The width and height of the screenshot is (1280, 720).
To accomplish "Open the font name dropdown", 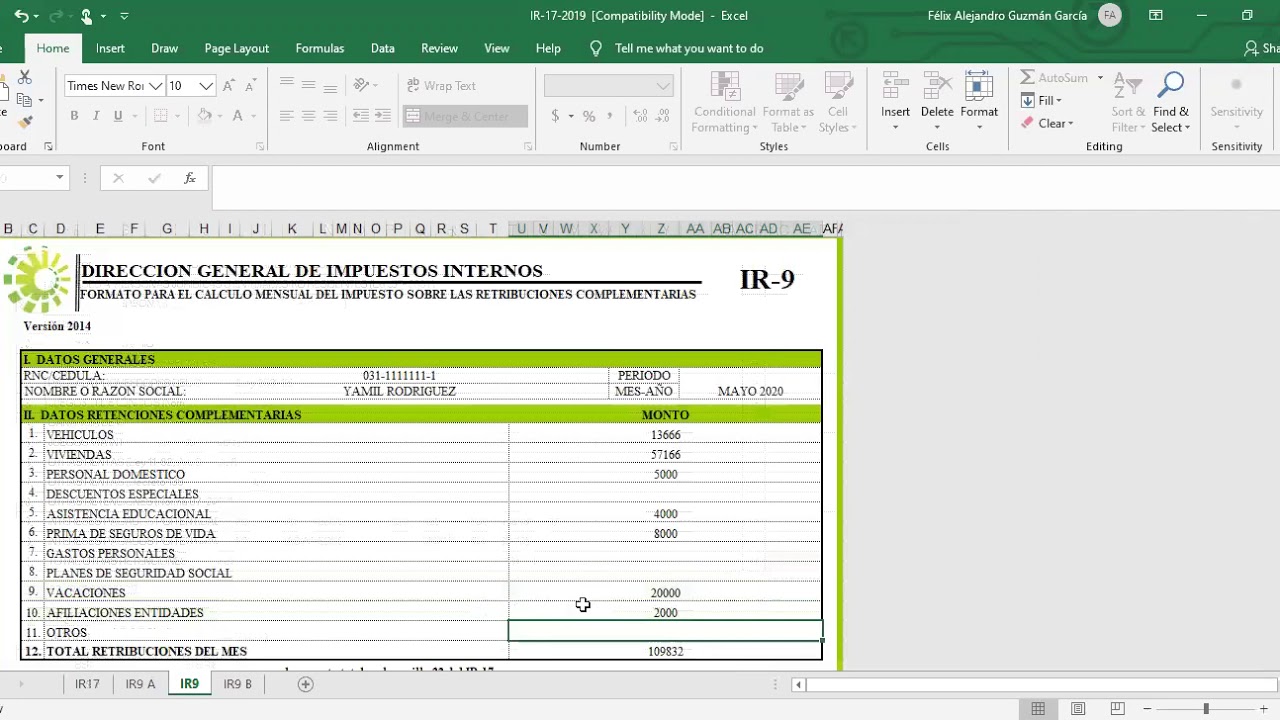I will pyautogui.click(x=156, y=86).
